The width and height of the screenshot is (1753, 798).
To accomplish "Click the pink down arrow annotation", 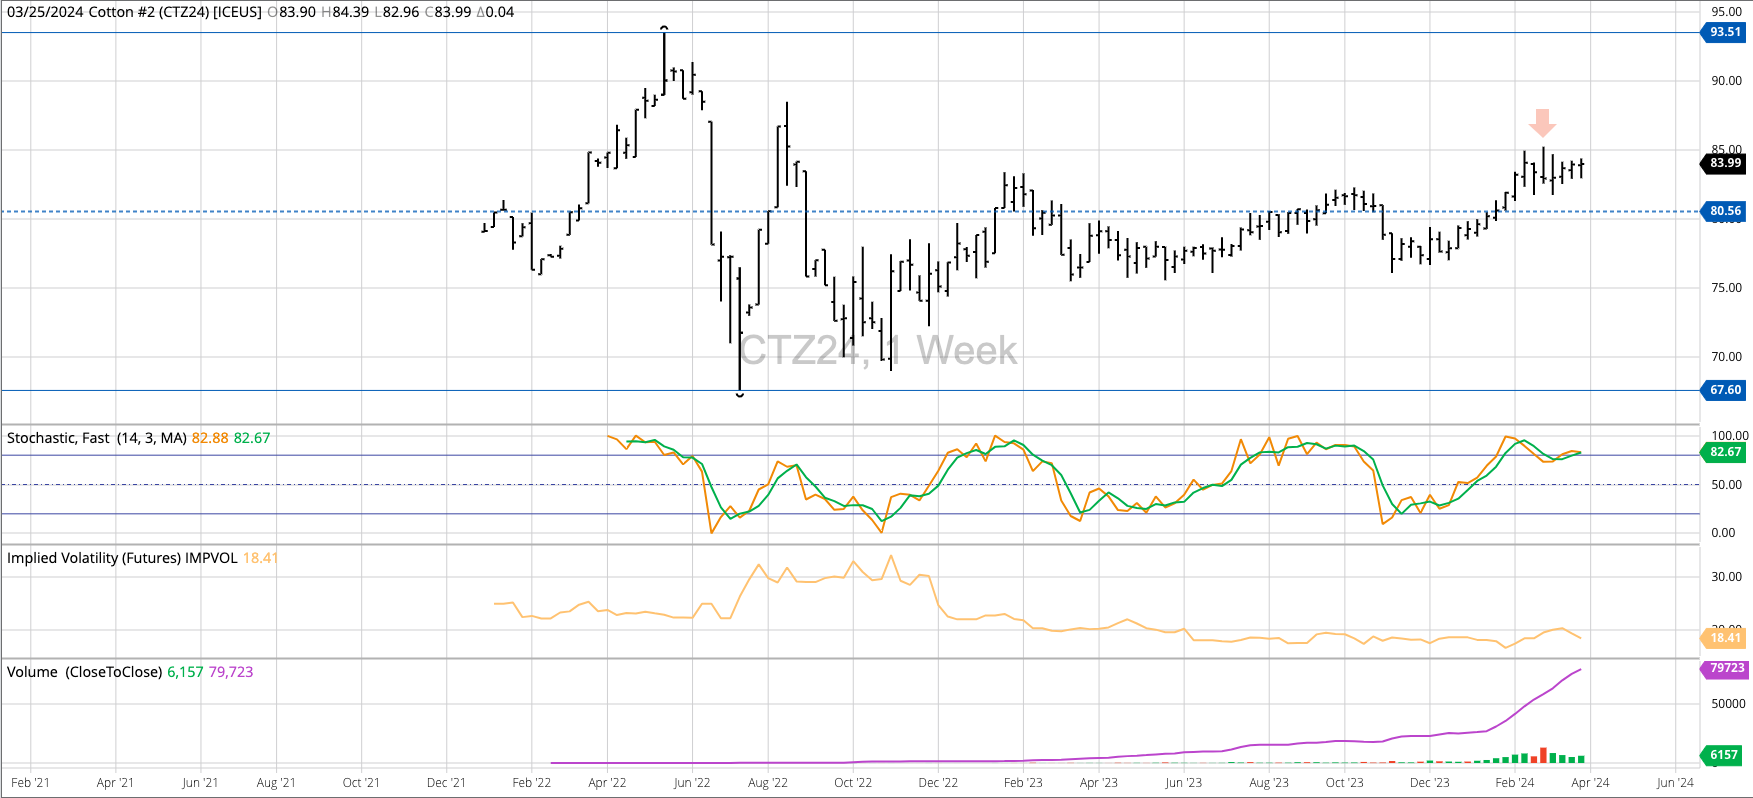I will 1542,122.
